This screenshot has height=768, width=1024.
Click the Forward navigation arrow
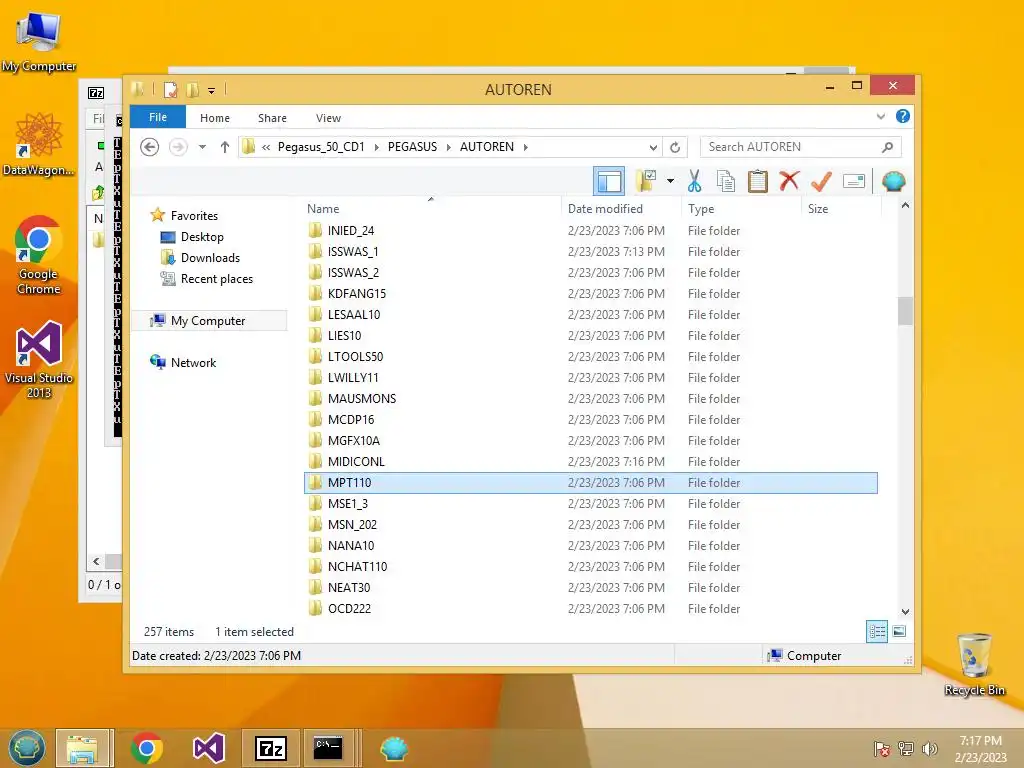(x=178, y=147)
